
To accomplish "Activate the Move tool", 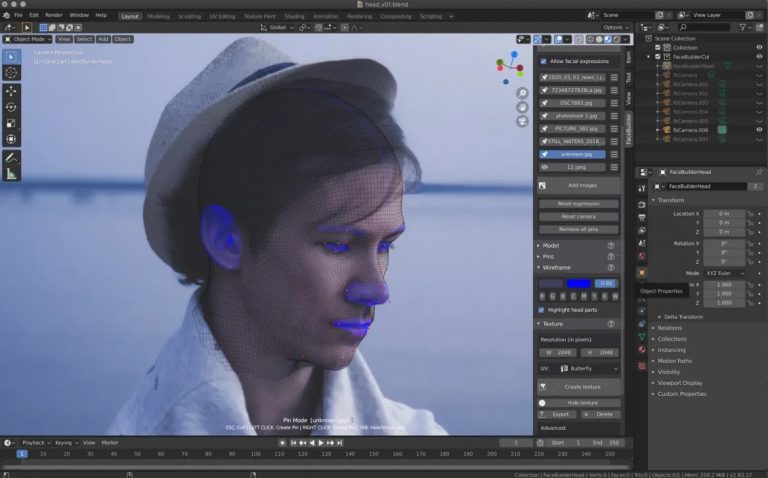I will [11, 91].
